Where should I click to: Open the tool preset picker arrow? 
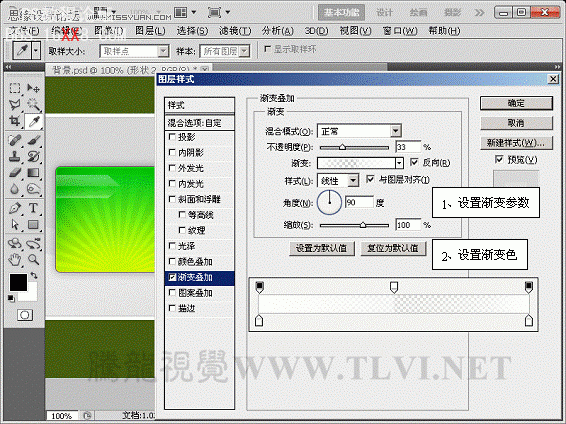click(36, 51)
